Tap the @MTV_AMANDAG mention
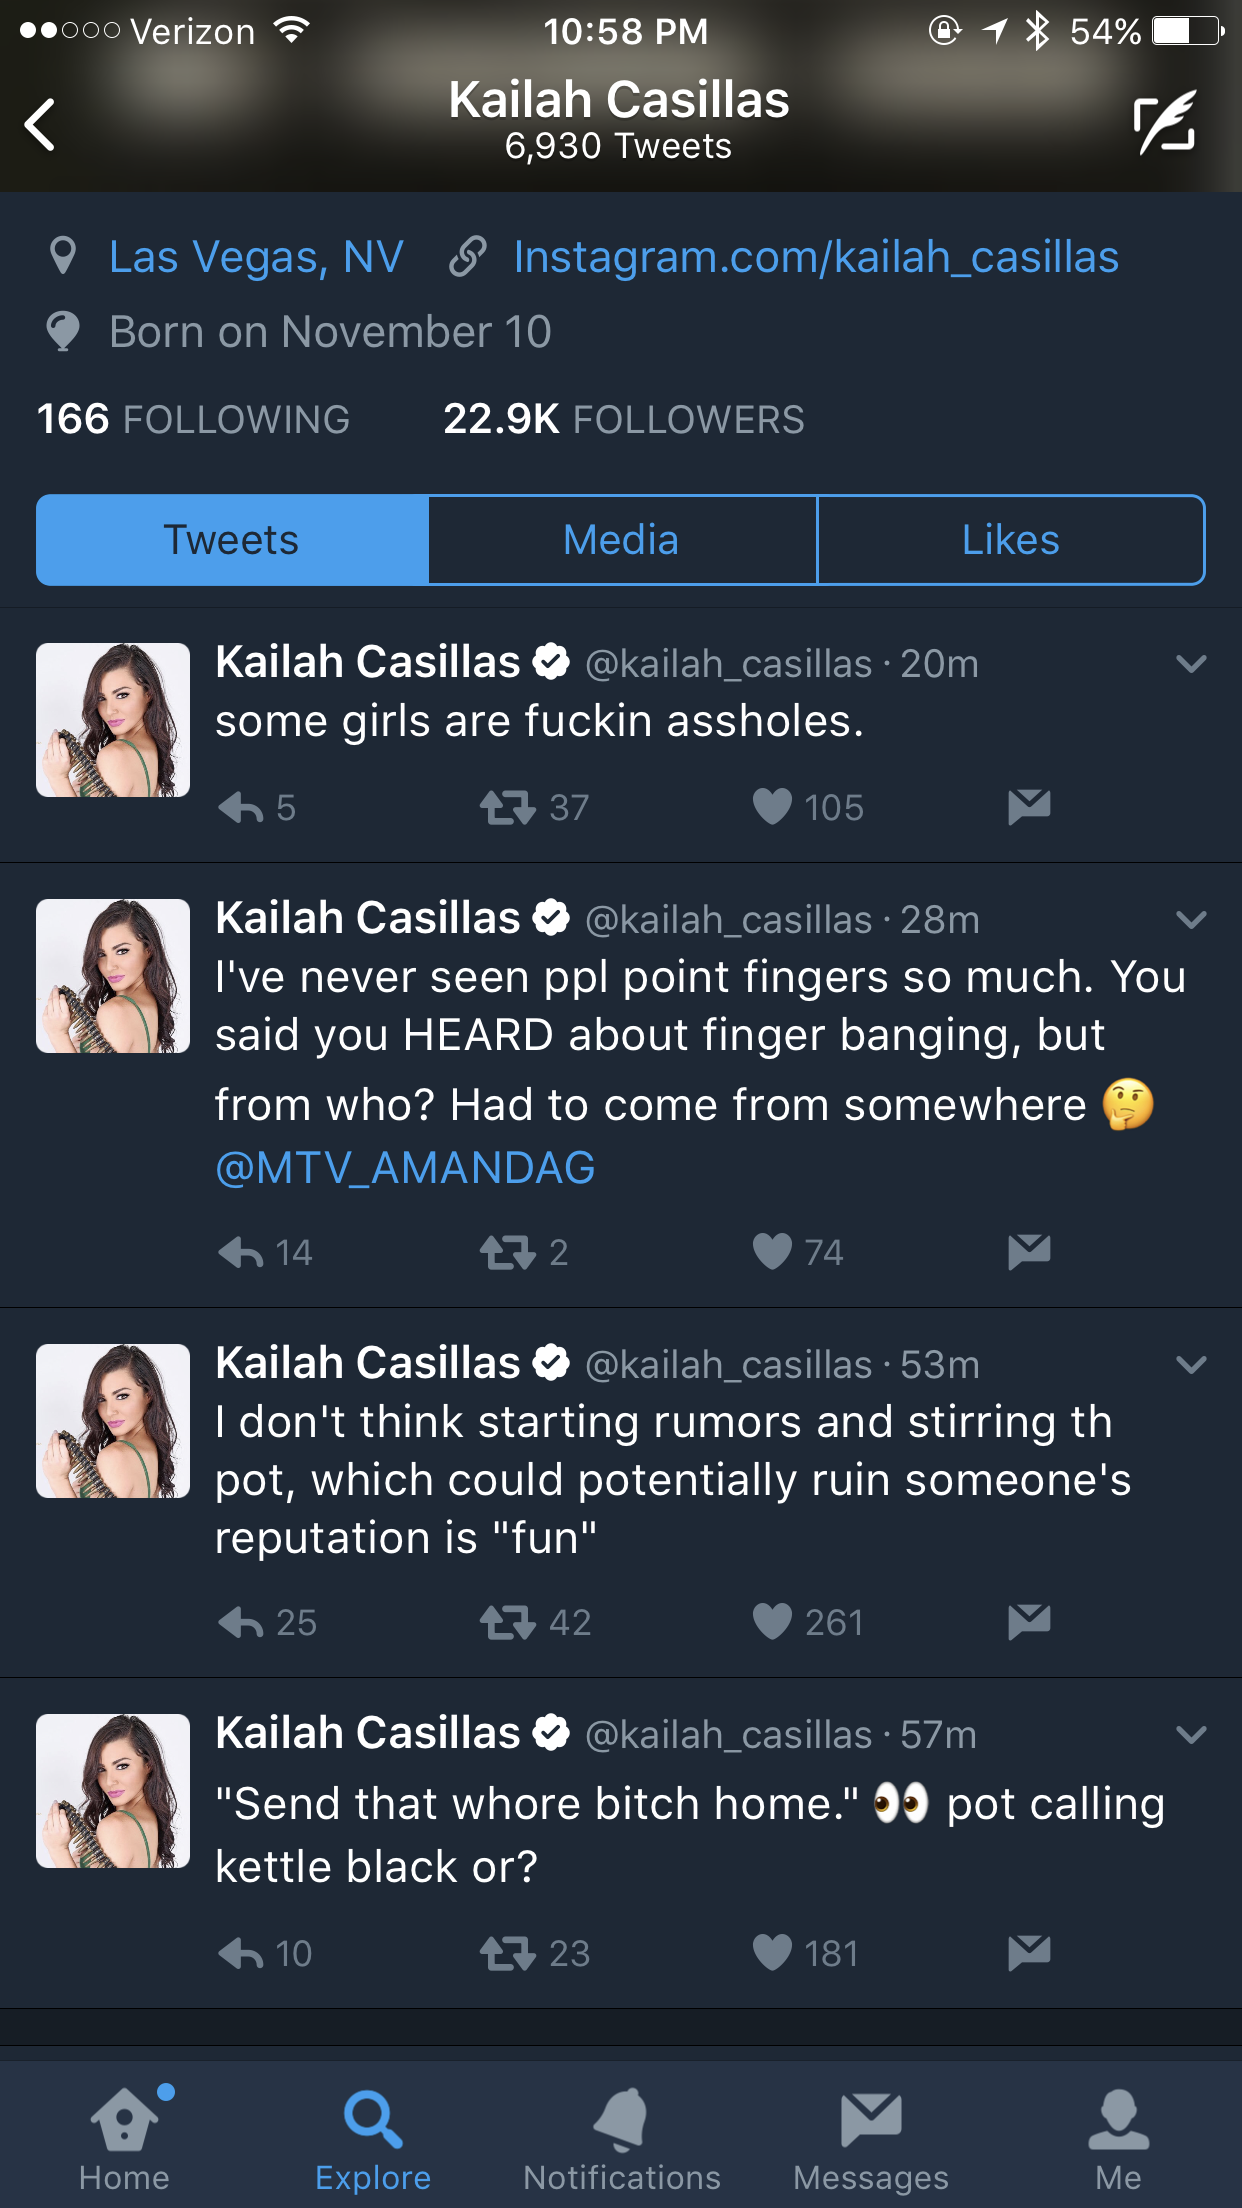Viewport: 1242px width, 2208px height. 405,1168
